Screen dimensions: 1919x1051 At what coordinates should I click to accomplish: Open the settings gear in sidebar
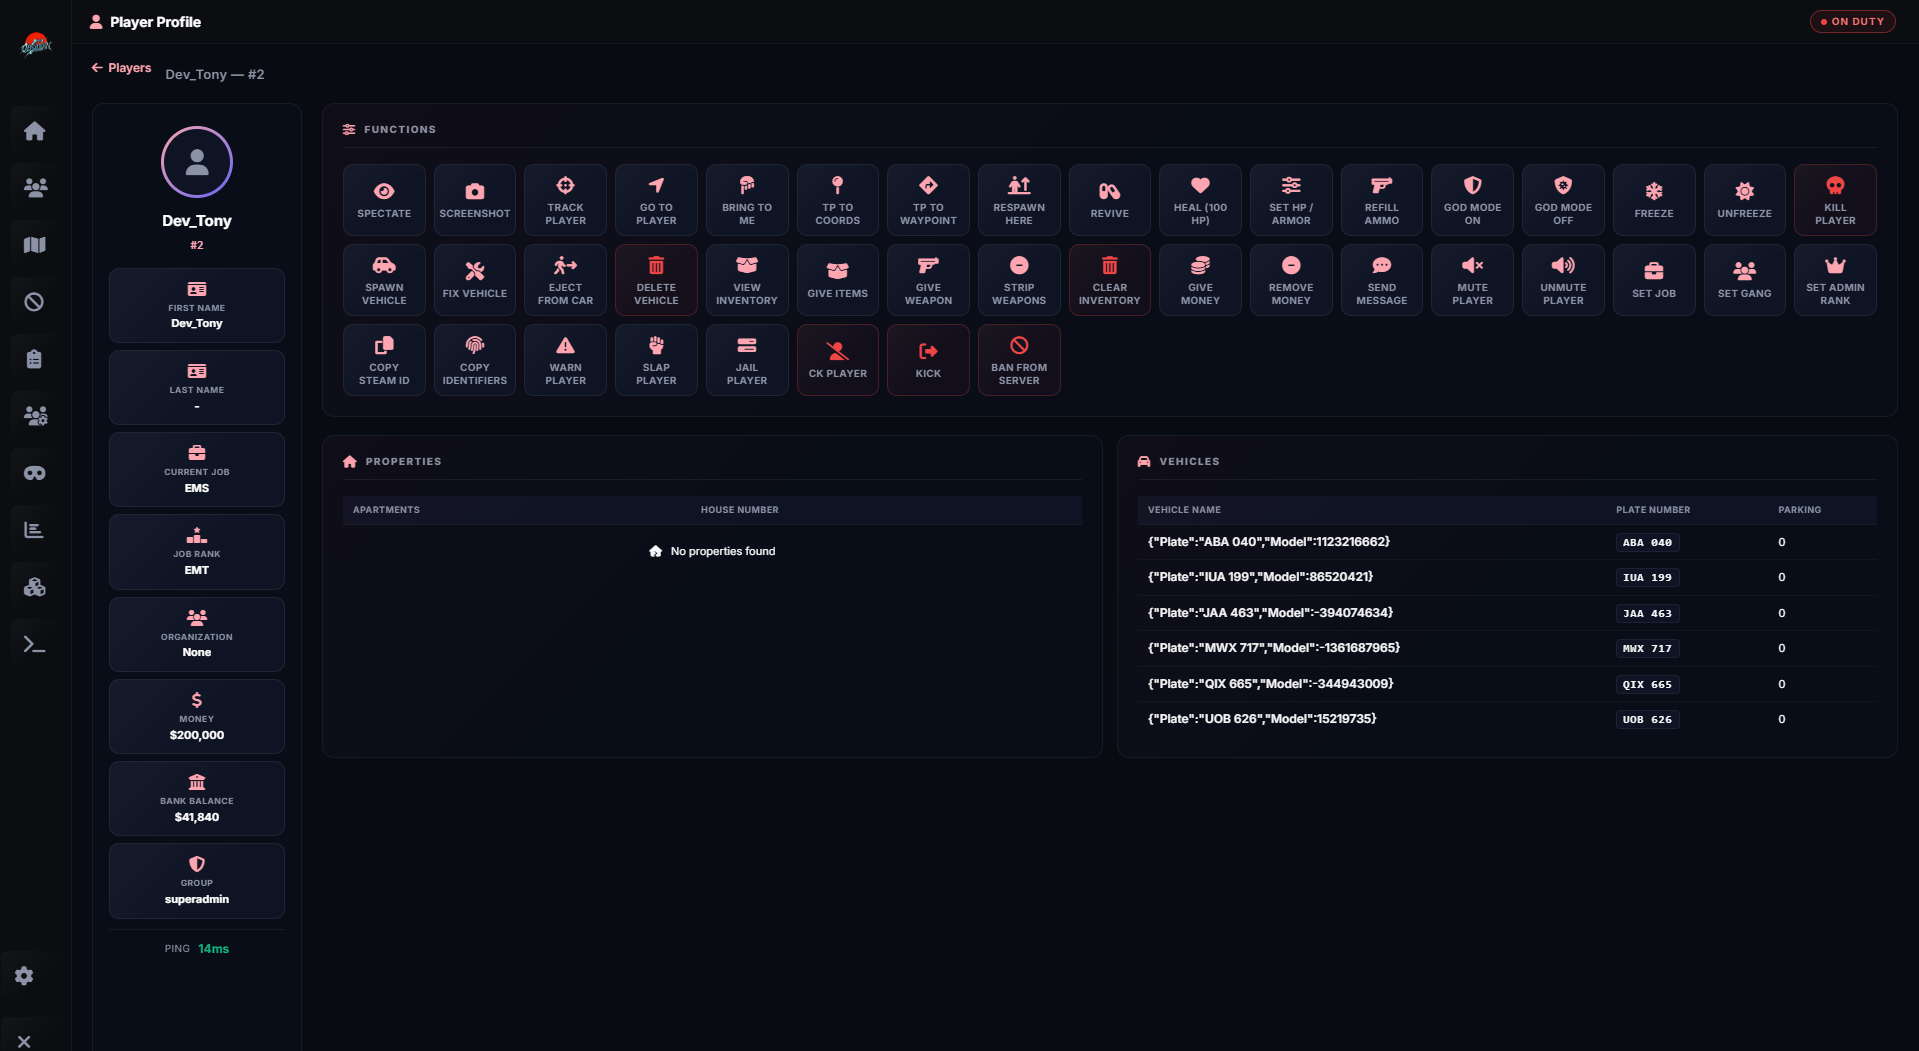click(24, 976)
